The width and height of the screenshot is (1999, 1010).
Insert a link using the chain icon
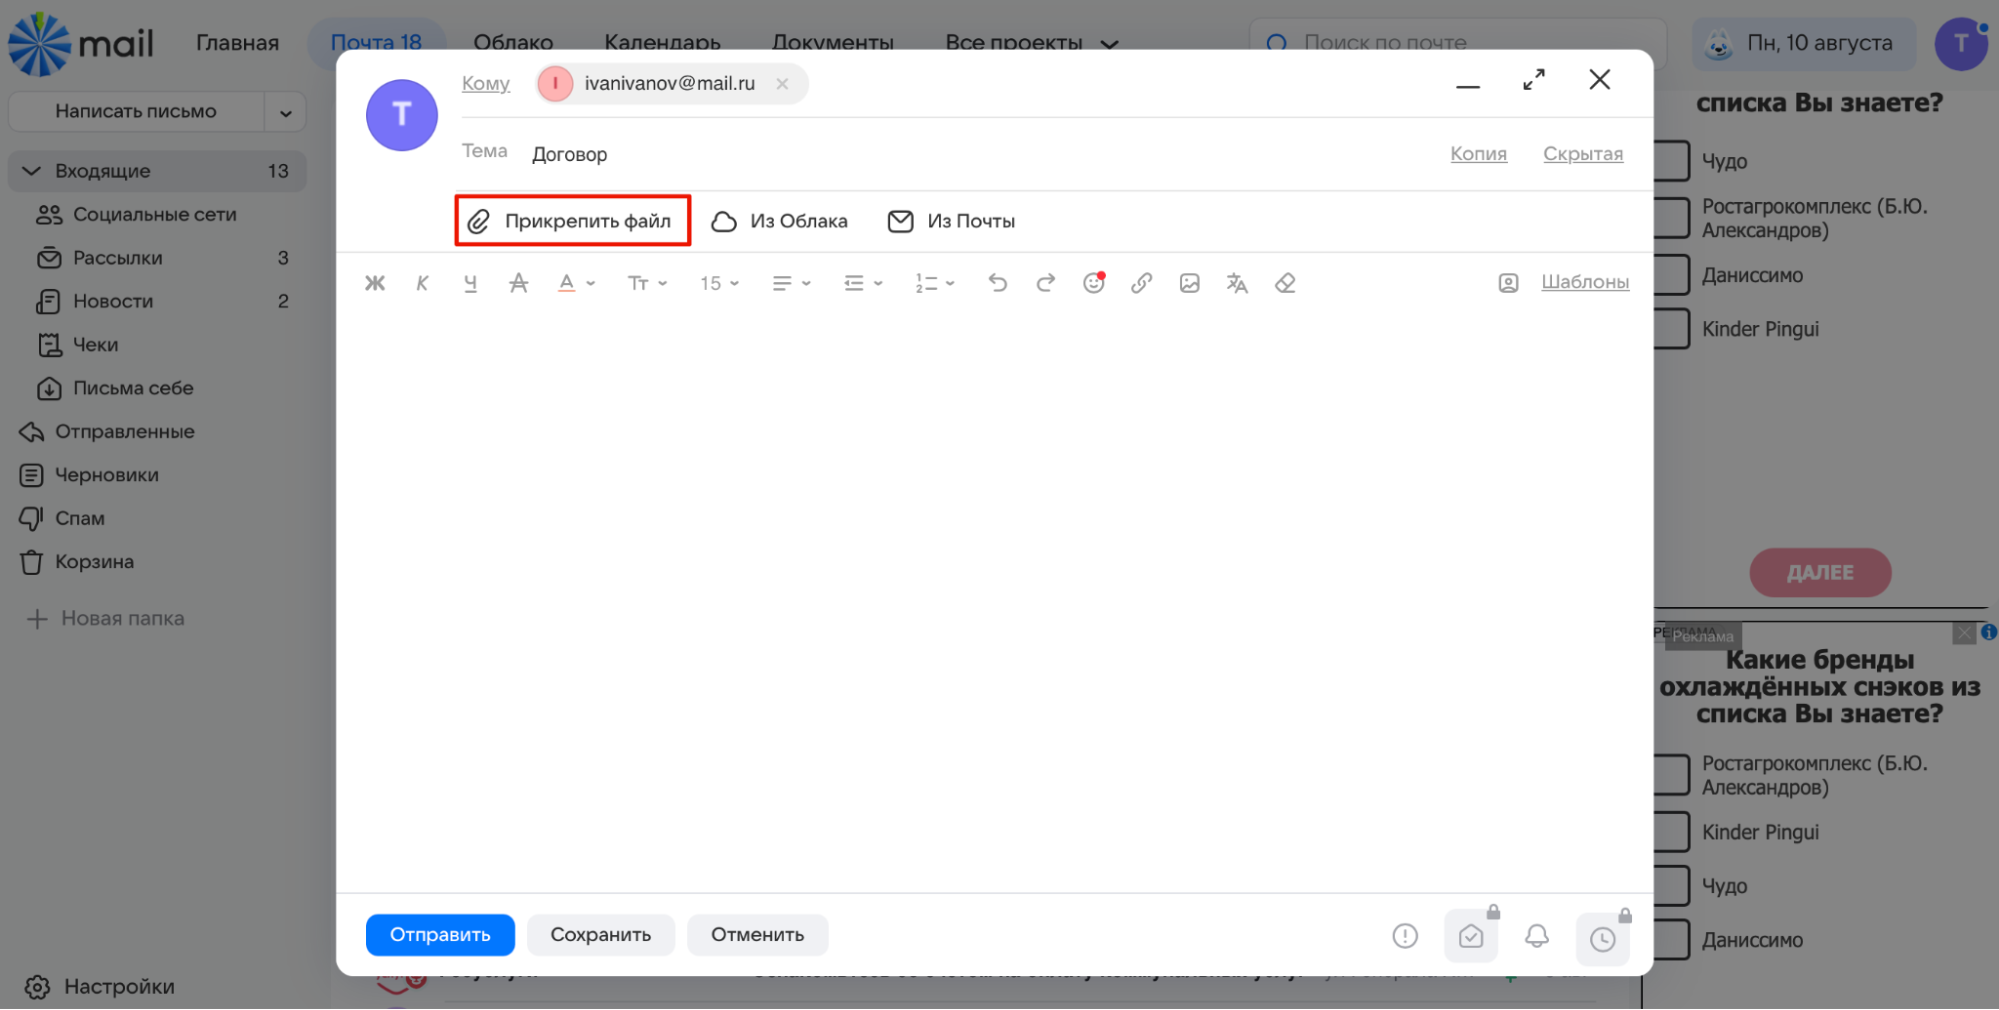coord(1141,283)
